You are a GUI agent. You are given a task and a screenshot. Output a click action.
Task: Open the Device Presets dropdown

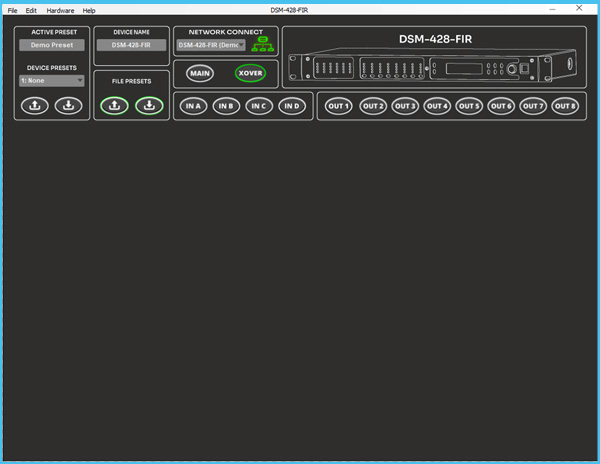point(52,81)
